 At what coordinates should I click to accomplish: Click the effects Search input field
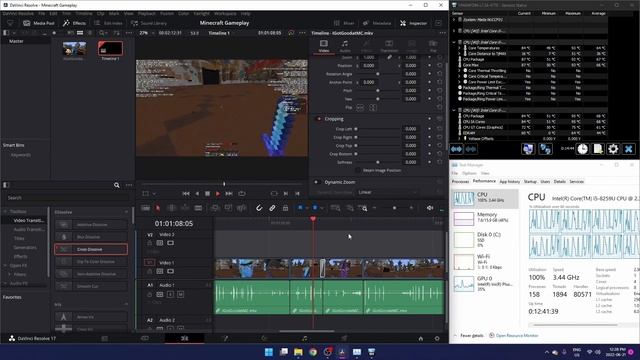coord(67,198)
